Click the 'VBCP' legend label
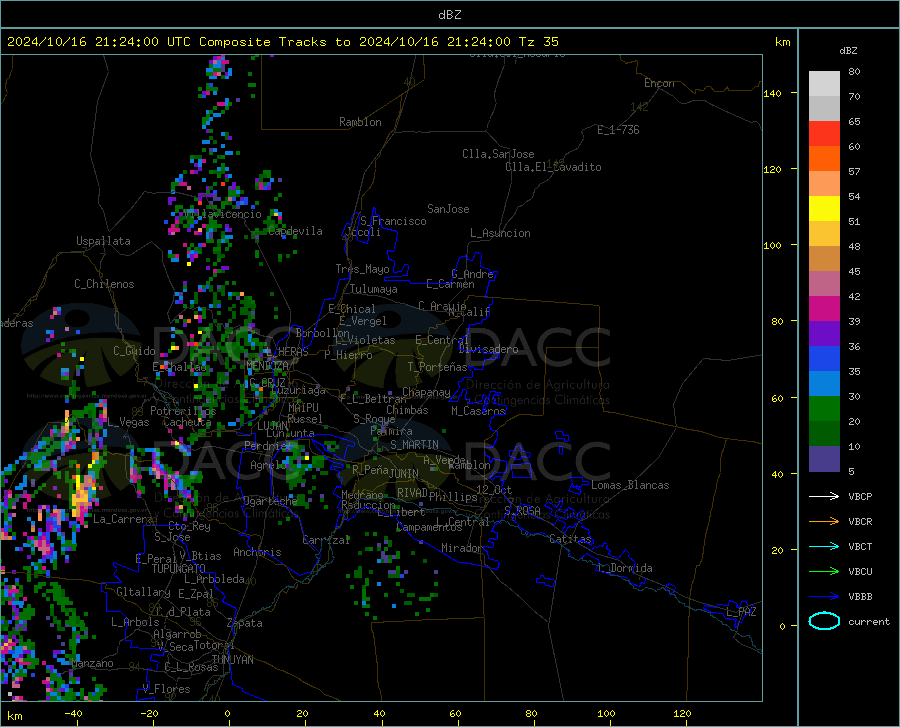Screen dimensions: 900x727 pyautogui.click(x=860, y=496)
